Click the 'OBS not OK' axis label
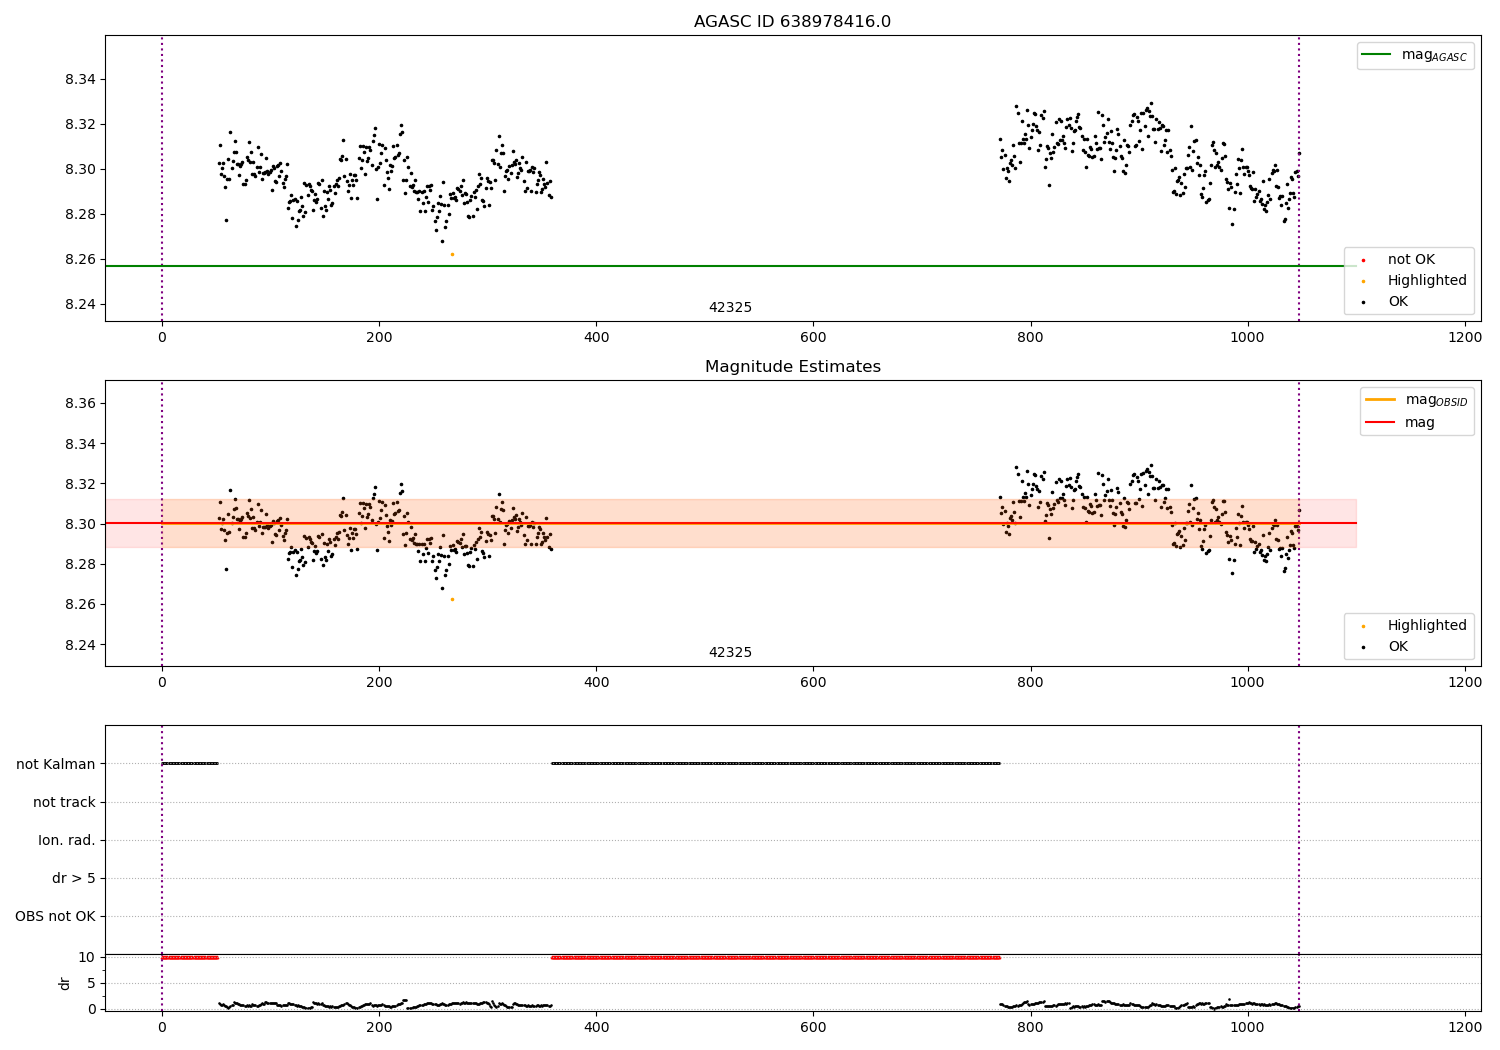The height and width of the screenshot is (1050, 1500). [55, 917]
